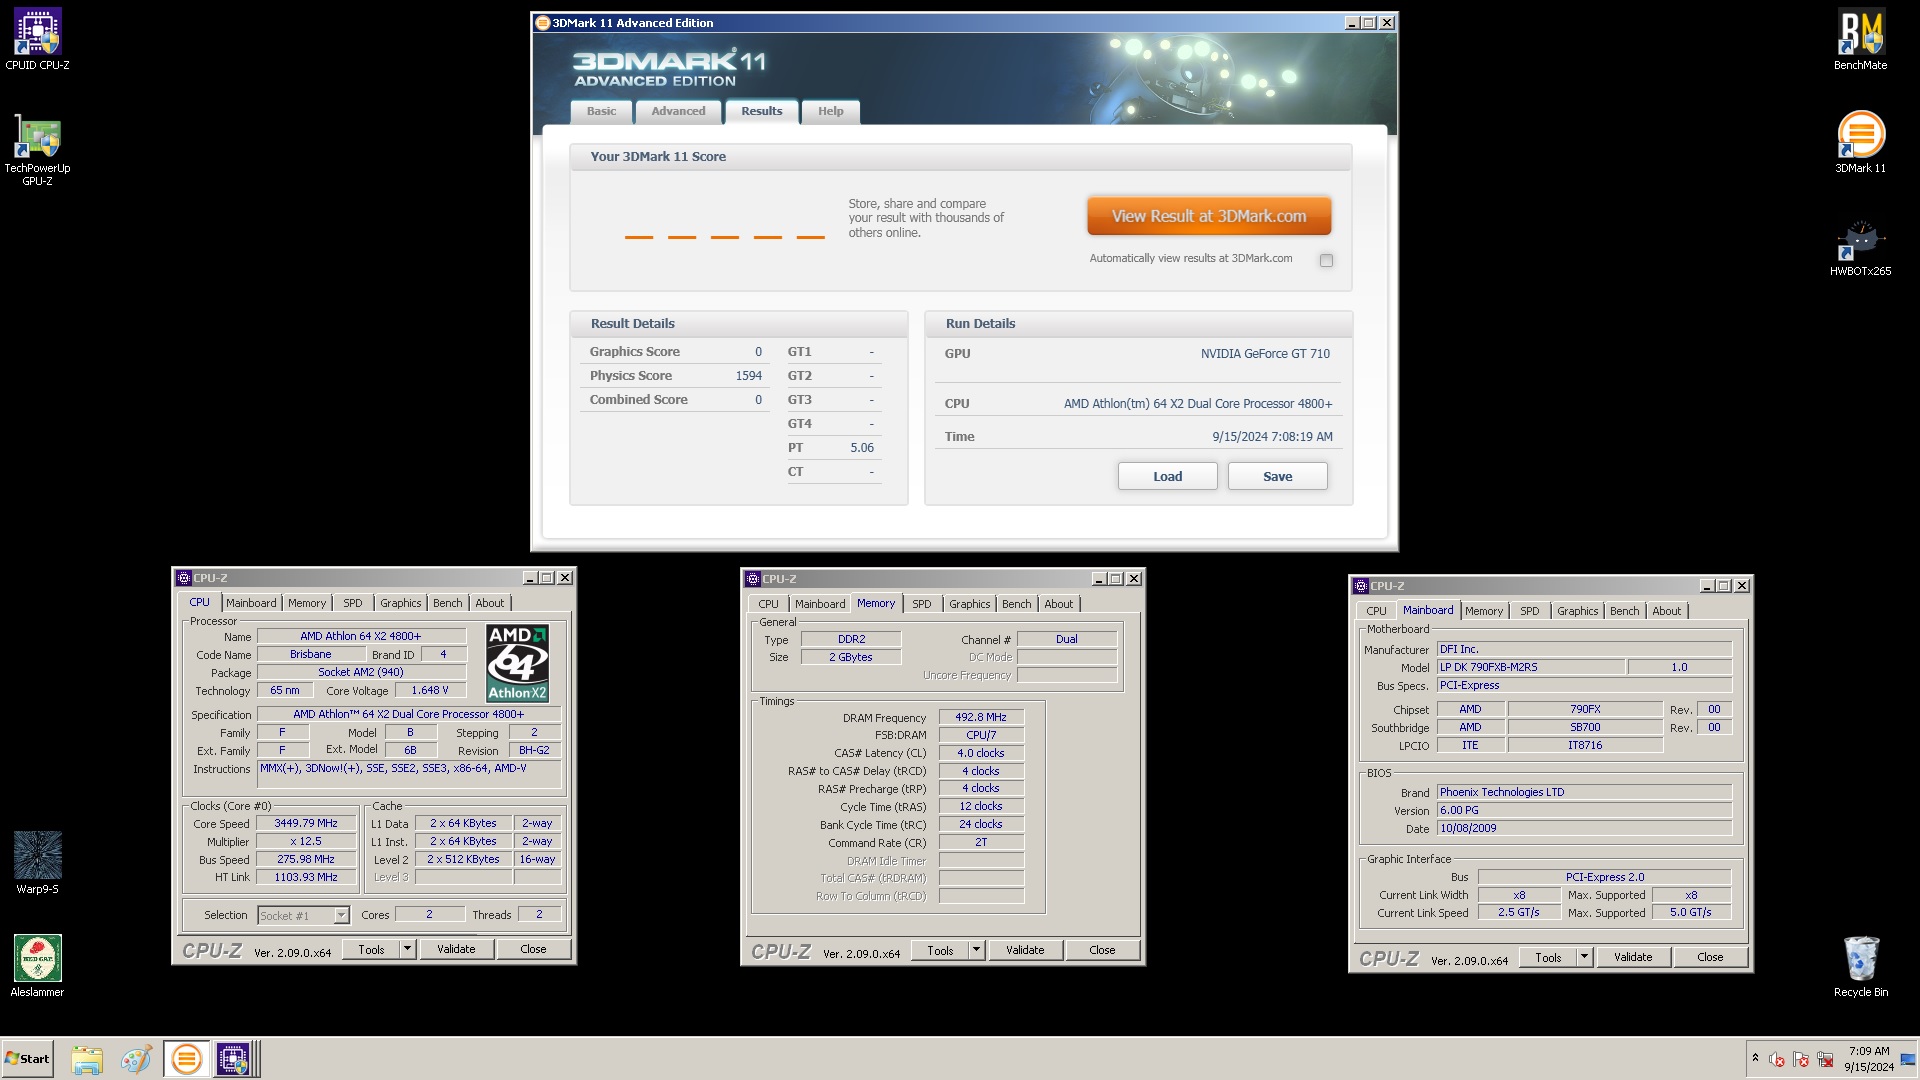This screenshot has height=1080, width=1920.
Task: Open HWBOTx265 desktop shortcut
Action: [1860, 248]
